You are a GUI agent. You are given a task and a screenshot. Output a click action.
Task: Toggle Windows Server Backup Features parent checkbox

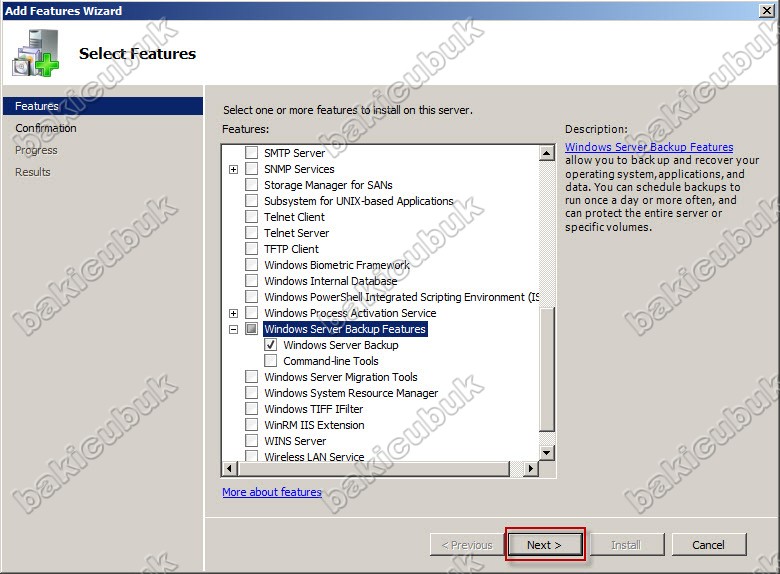click(252, 329)
